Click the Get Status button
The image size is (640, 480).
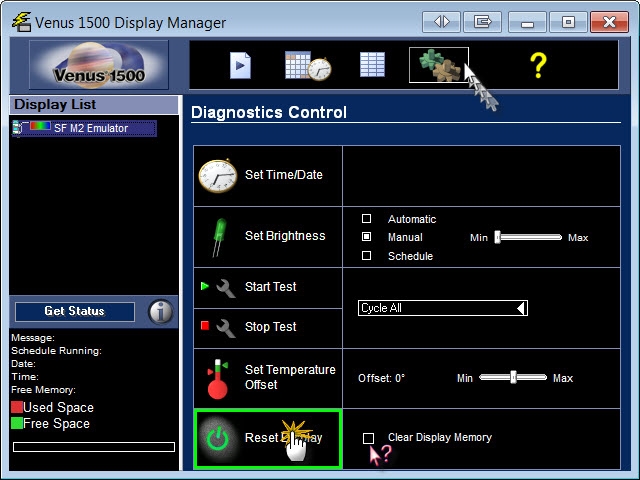75,311
